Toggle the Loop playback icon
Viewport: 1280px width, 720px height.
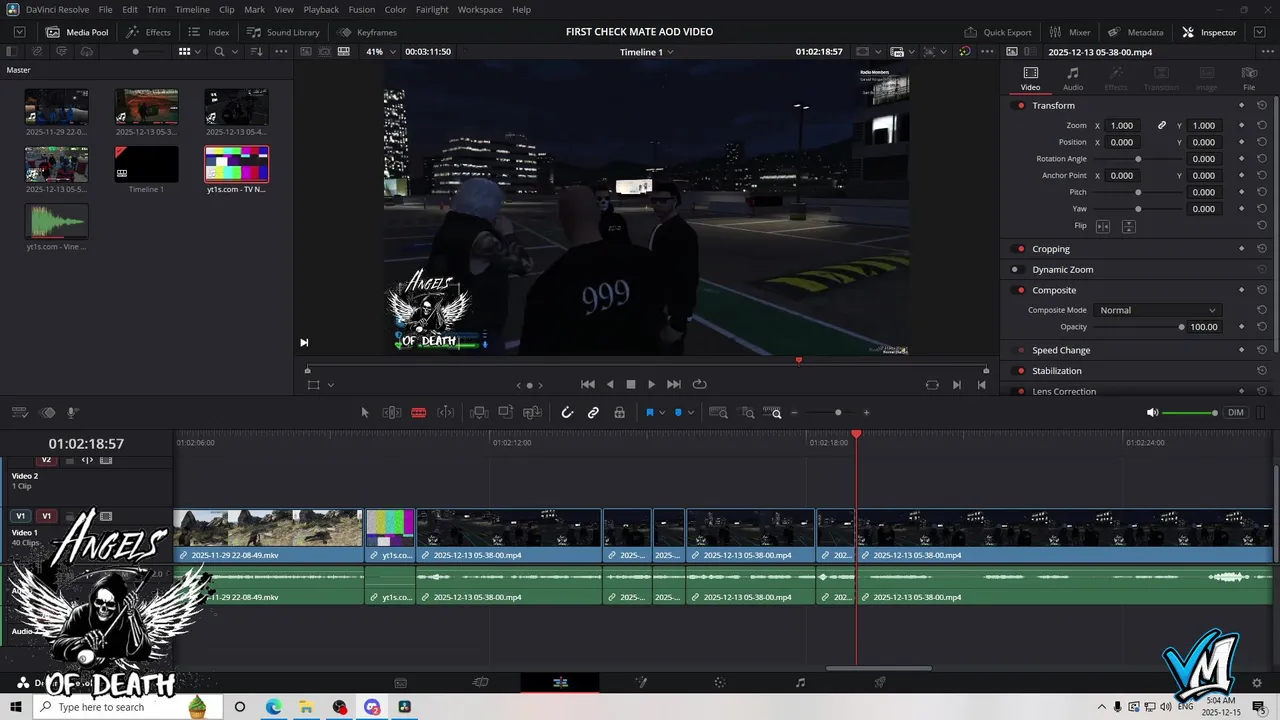699,384
